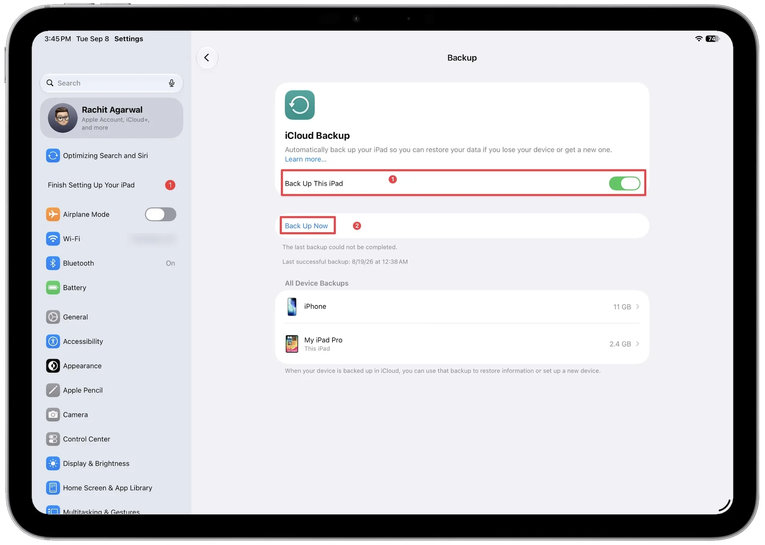Viewport: 765px width, 545px height.
Task: Go back with the chevron button
Action: pos(207,58)
